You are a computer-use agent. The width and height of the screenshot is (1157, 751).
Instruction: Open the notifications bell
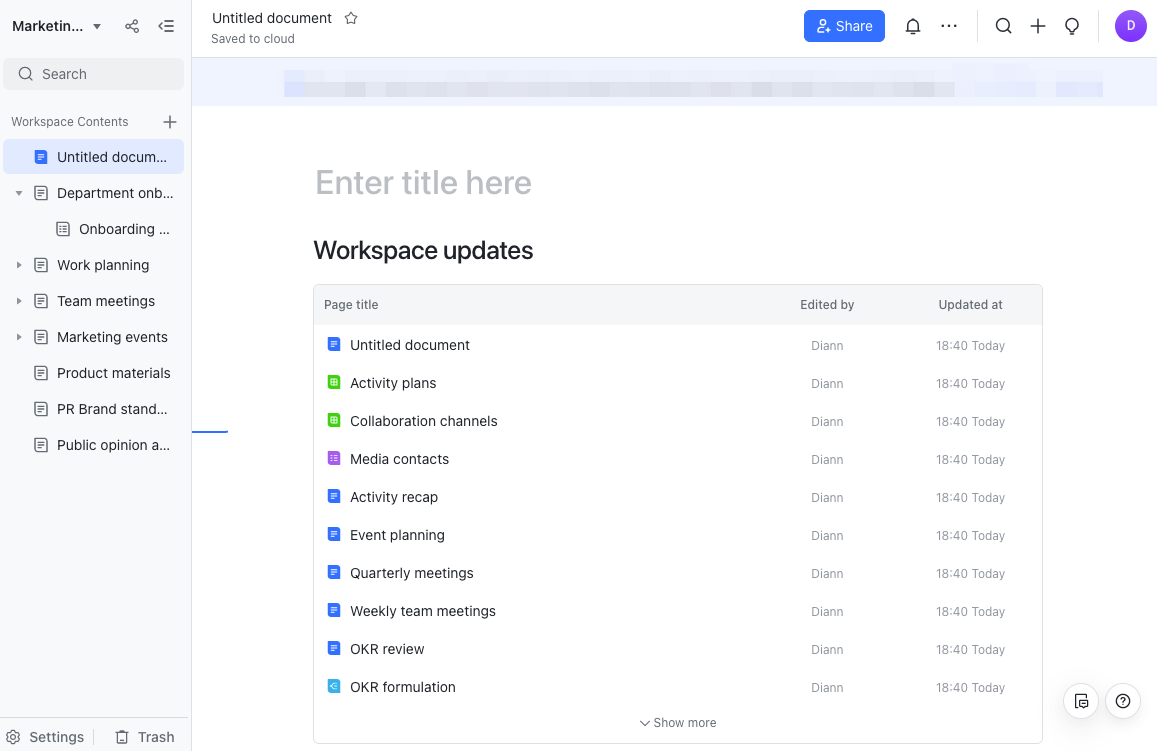[912, 27]
